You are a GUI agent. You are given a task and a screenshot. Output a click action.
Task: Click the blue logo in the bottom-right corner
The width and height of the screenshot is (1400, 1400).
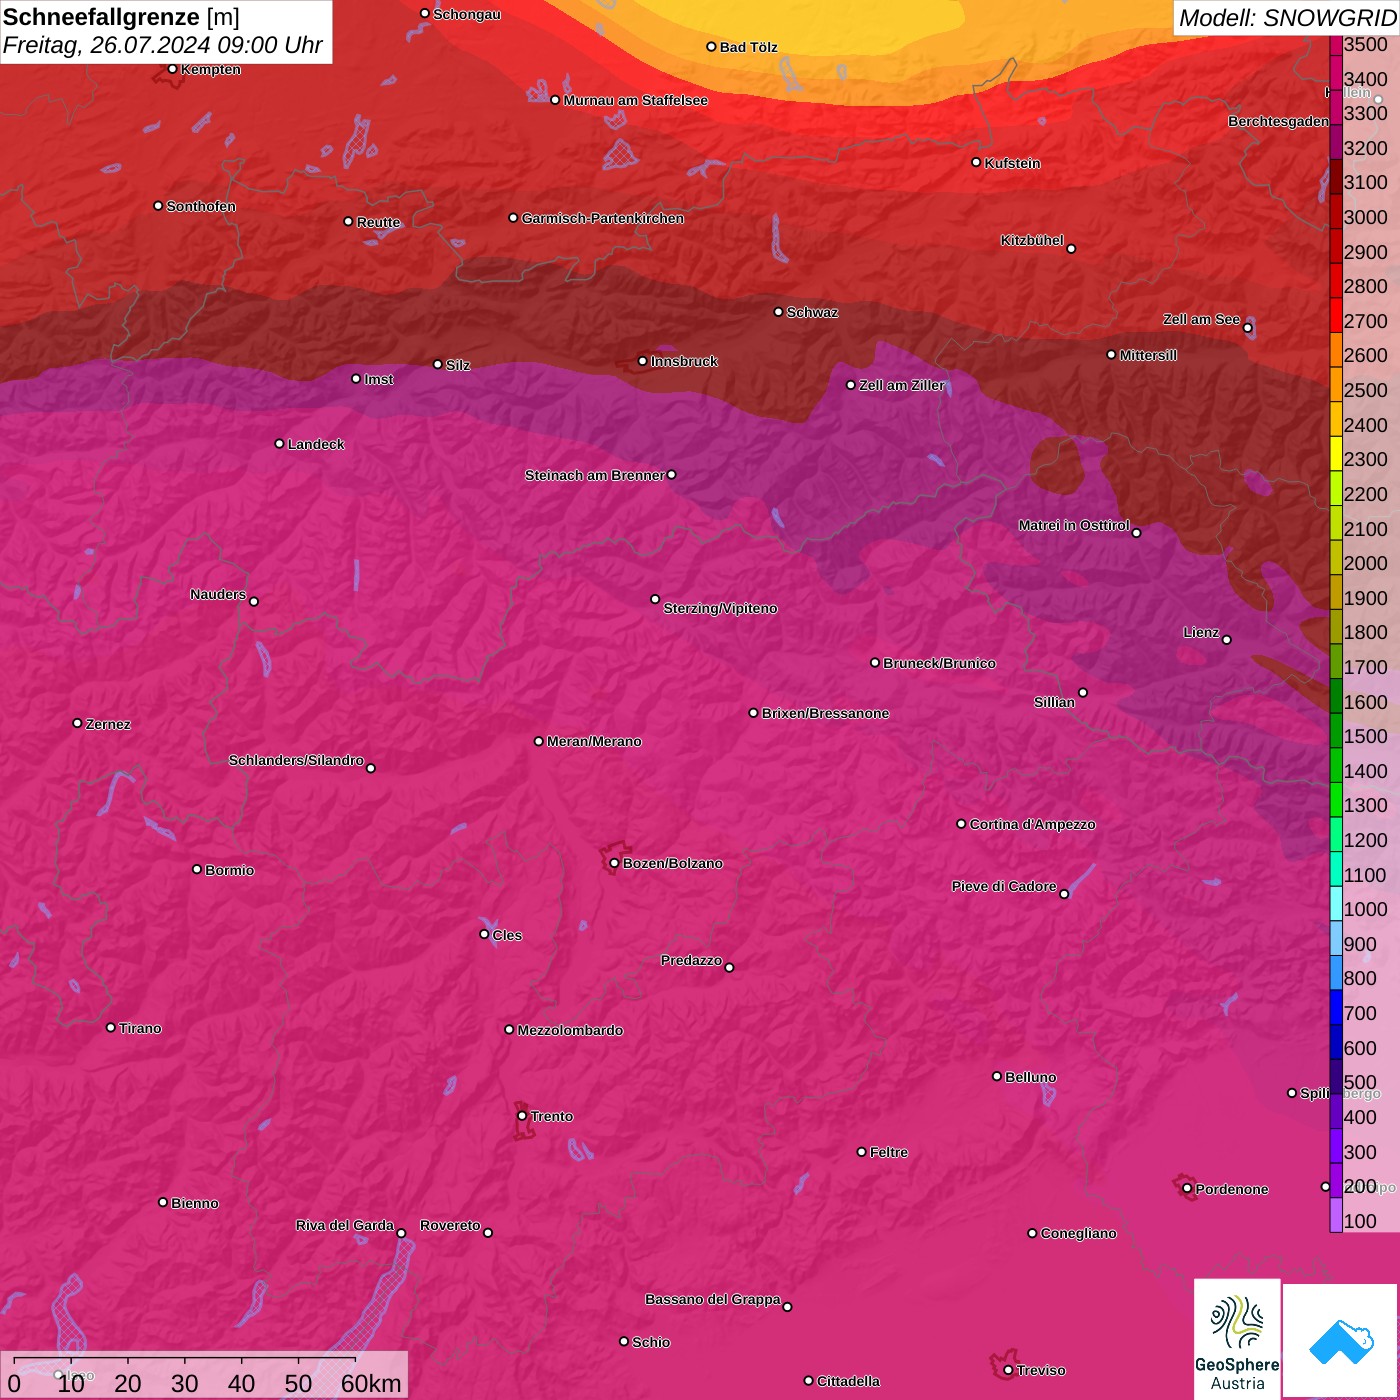pos(1340,1340)
